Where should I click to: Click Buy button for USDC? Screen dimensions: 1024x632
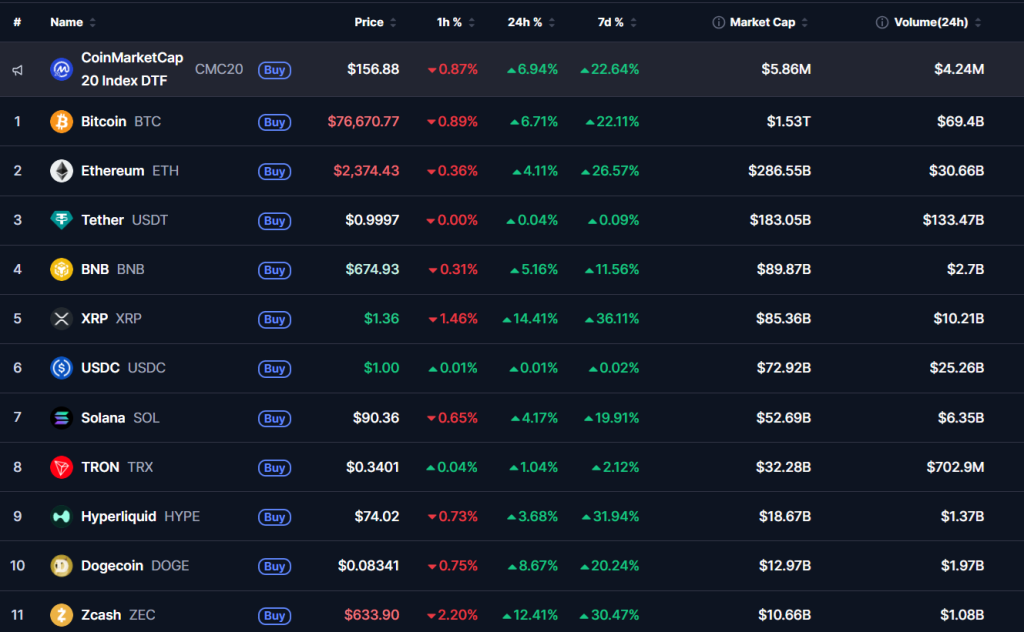pos(274,369)
